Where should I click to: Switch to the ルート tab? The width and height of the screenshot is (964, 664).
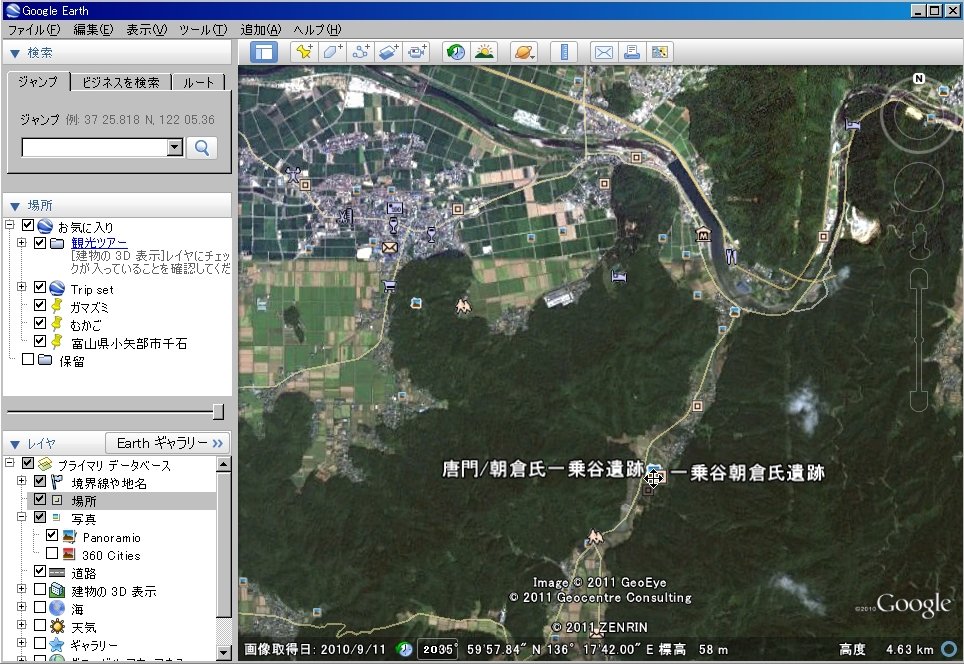click(199, 82)
